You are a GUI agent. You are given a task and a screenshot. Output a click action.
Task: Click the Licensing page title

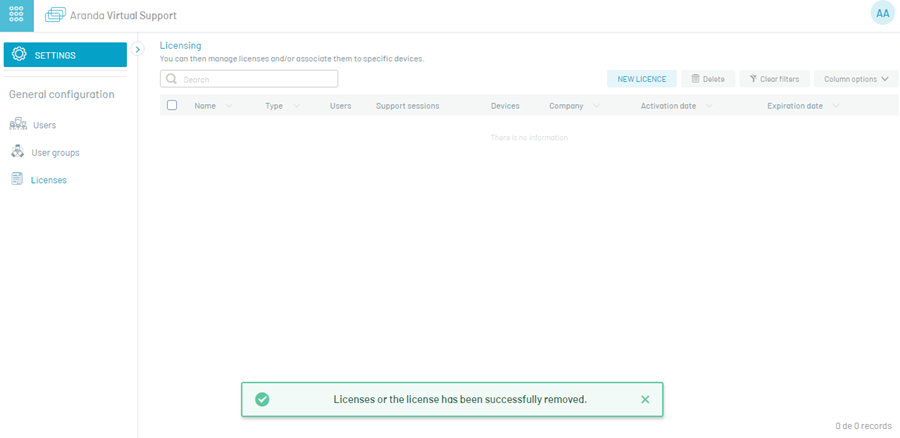(x=180, y=45)
